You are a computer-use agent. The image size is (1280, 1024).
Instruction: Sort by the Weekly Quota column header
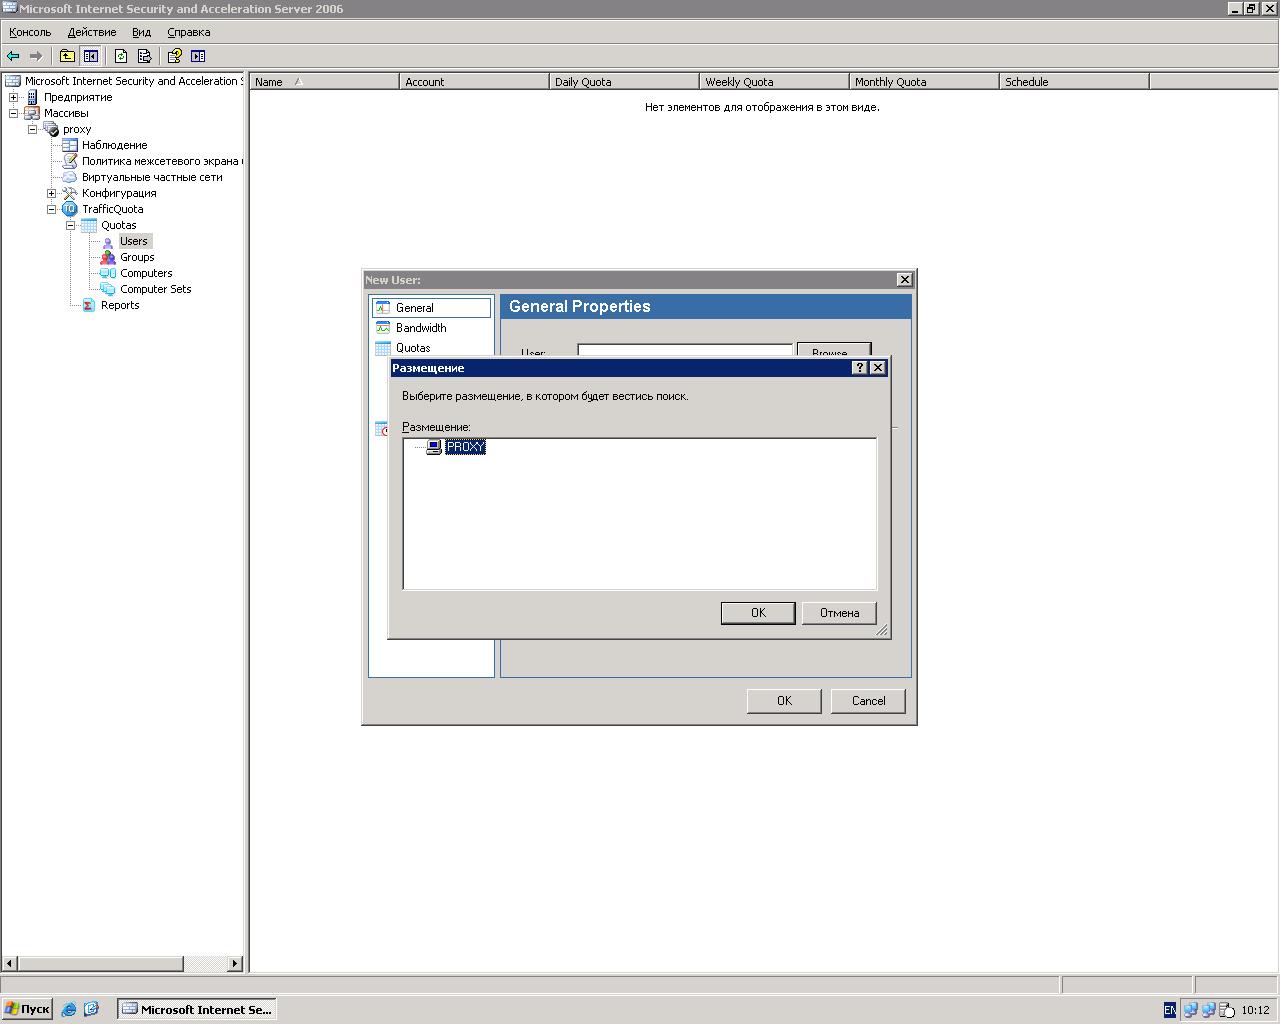point(775,82)
